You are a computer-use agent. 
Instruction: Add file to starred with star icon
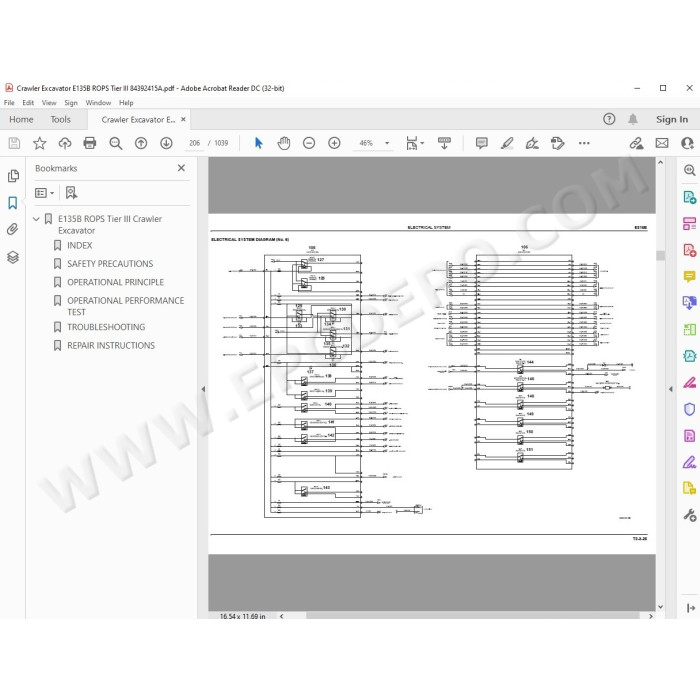(x=39, y=143)
